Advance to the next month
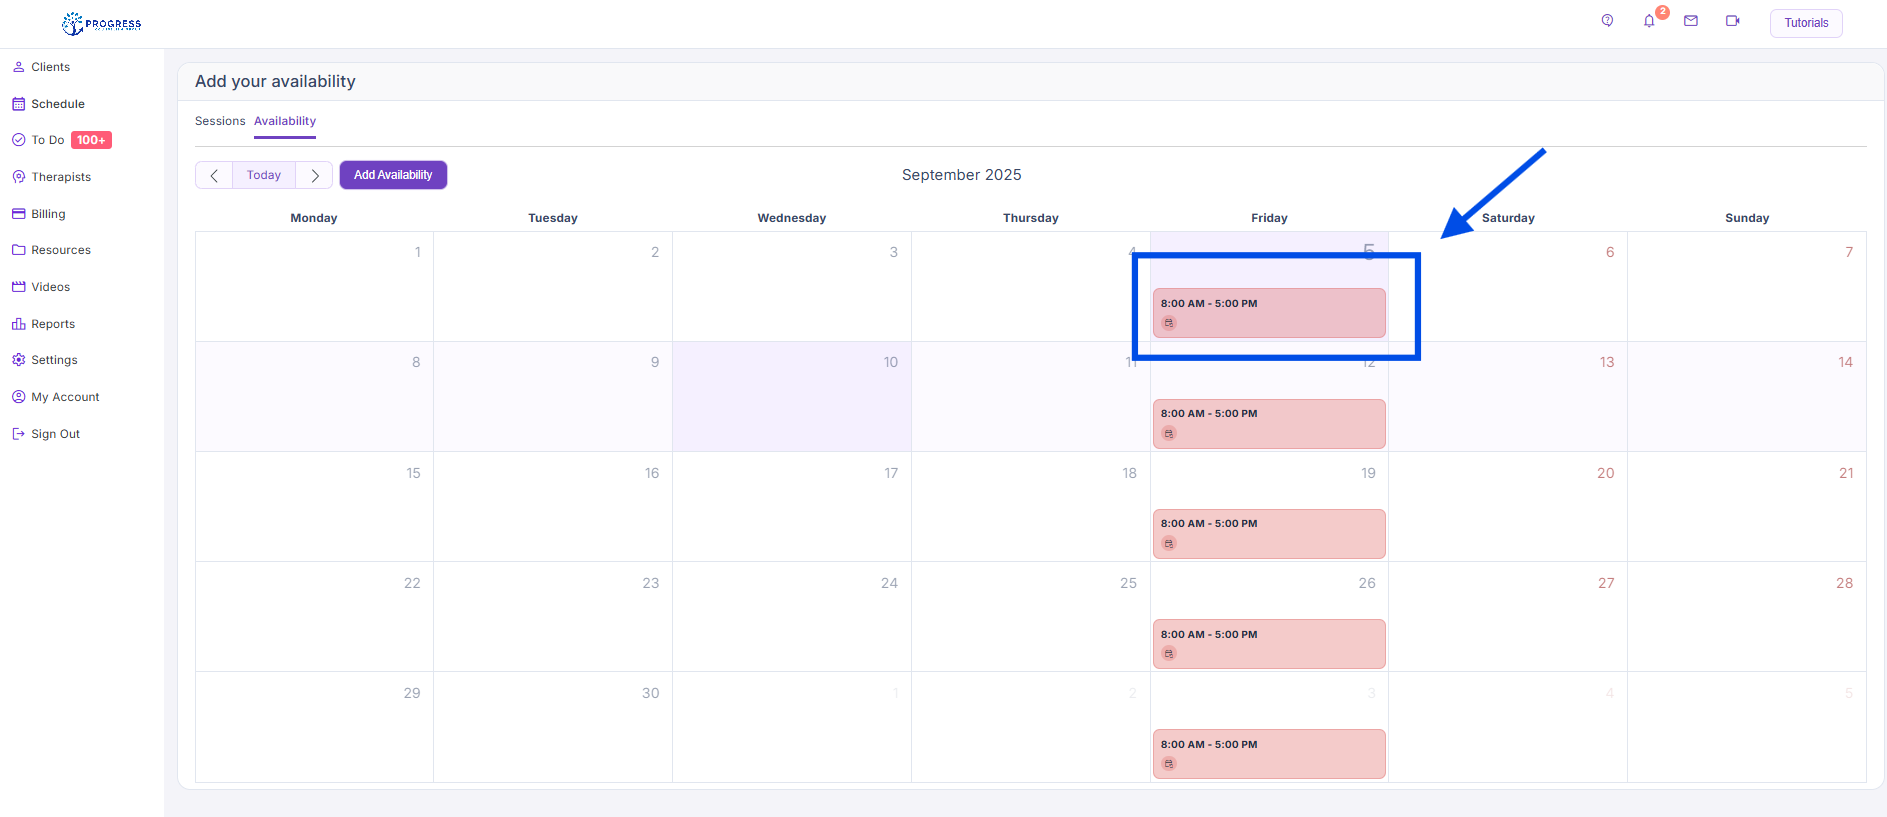 coord(315,175)
